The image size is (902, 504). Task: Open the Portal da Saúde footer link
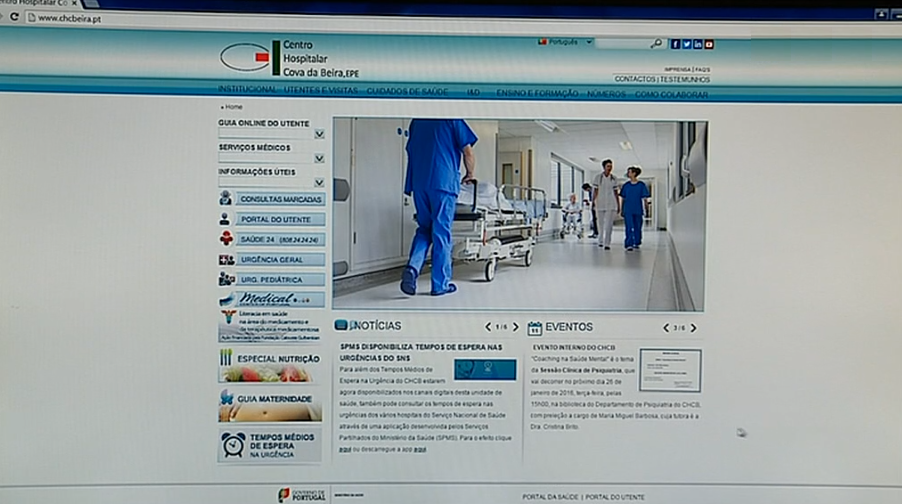click(x=550, y=497)
